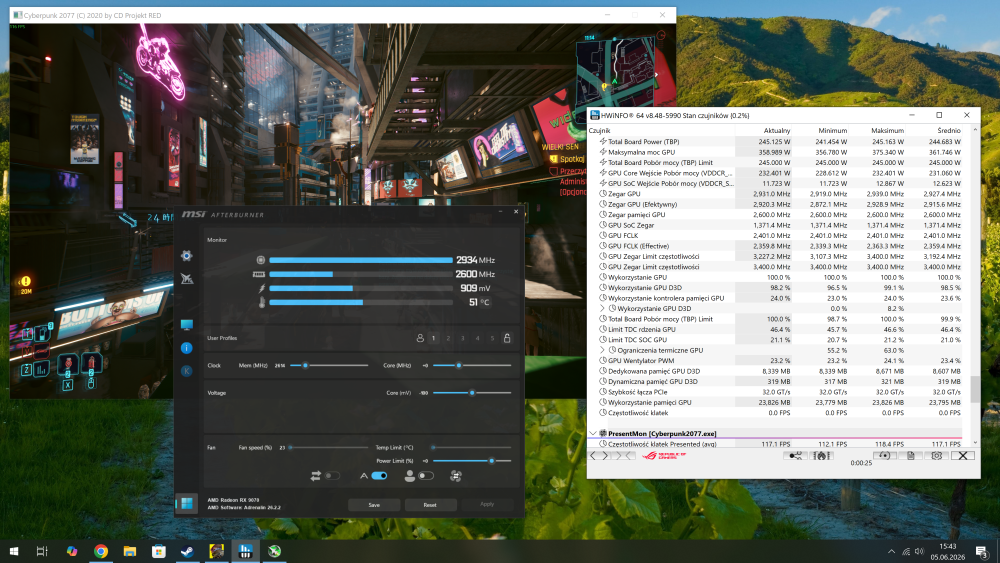Open the fan curve settings icon
The width and height of the screenshot is (1000, 563).
click(455, 476)
